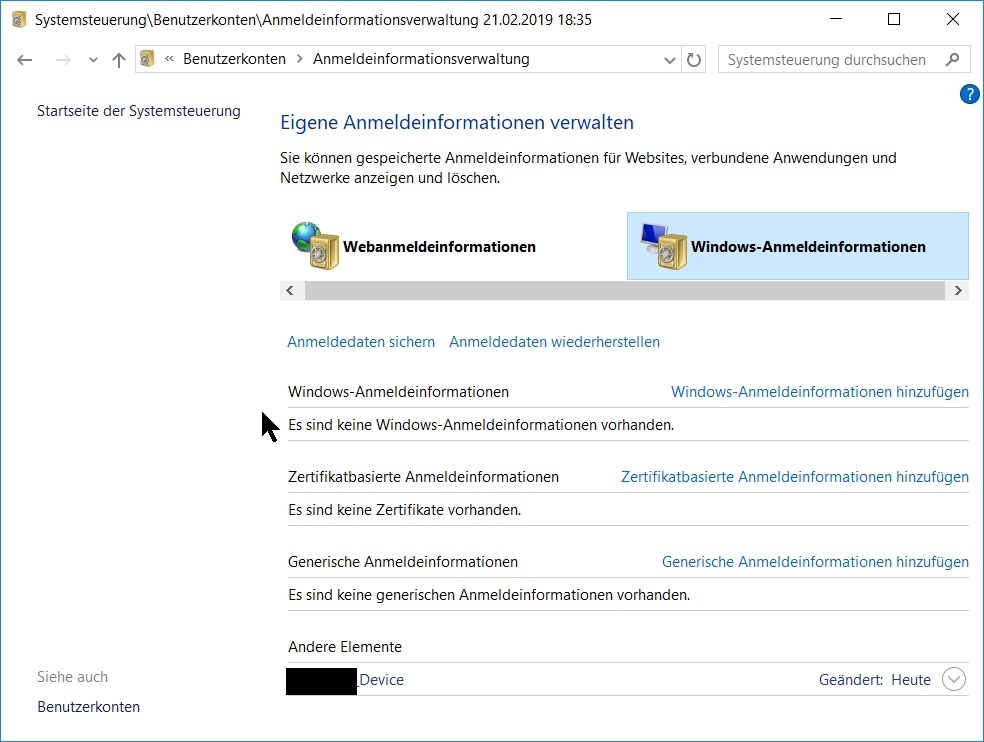Click the address bar control panel icon
The image size is (984, 742).
pyautogui.click(x=147, y=59)
